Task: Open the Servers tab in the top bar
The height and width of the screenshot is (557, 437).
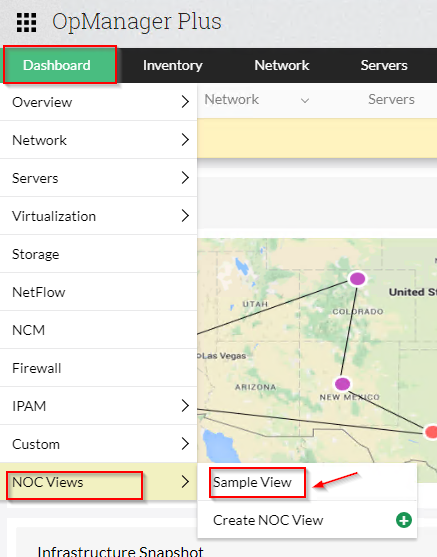Action: [x=384, y=65]
